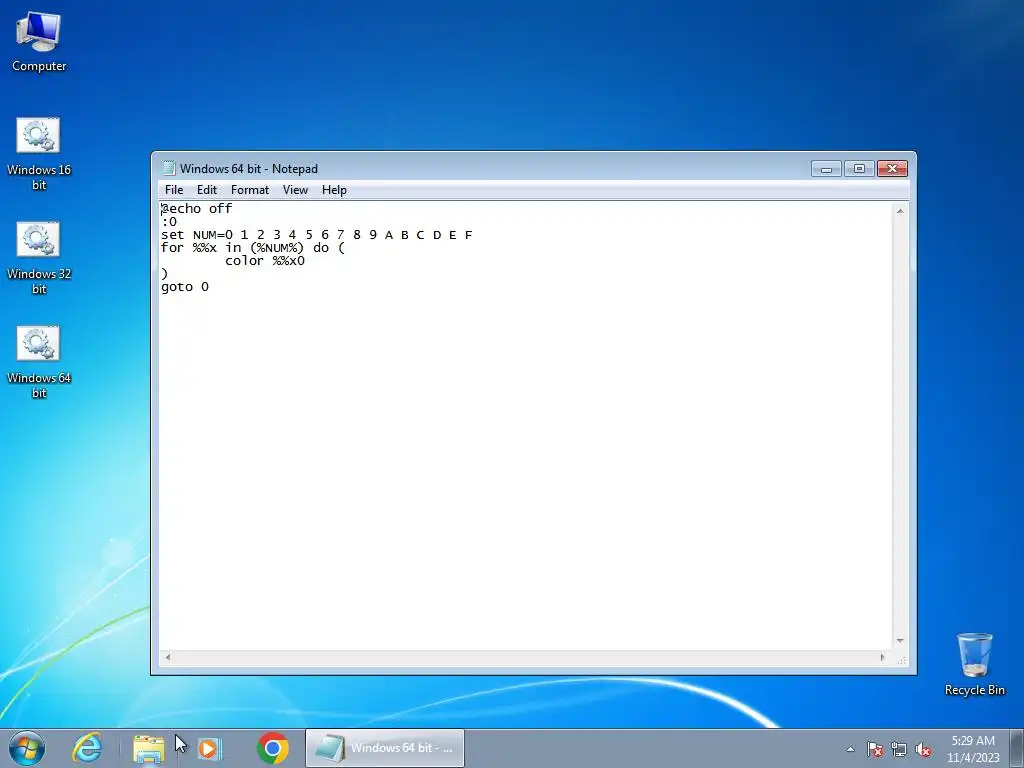Select the Windows 32 bit batch file icon
1024x768 pixels.
click(x=39, y=257)
